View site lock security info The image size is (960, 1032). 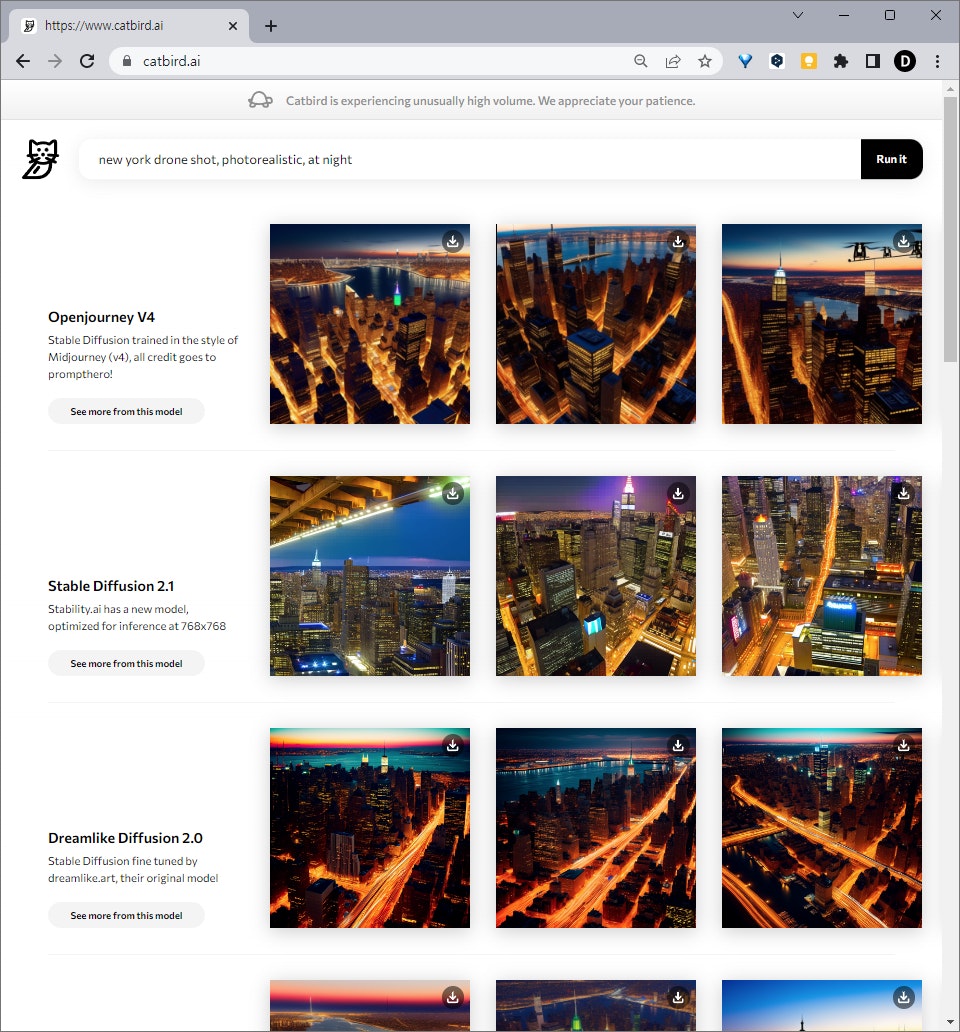click(x=127, y=61)
